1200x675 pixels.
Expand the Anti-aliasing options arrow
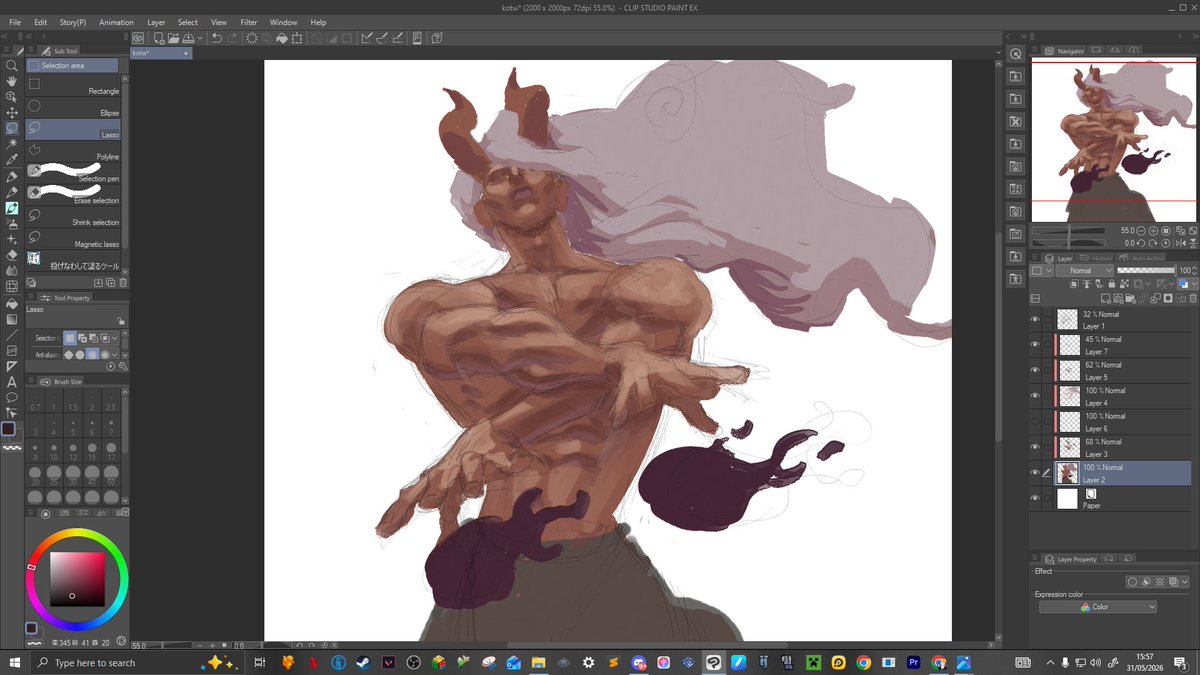114,354
